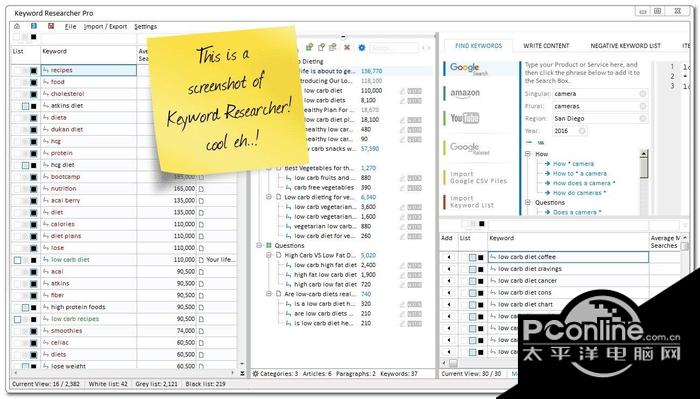
Task: Click the red save disk icon
Action: coord(51,26)
